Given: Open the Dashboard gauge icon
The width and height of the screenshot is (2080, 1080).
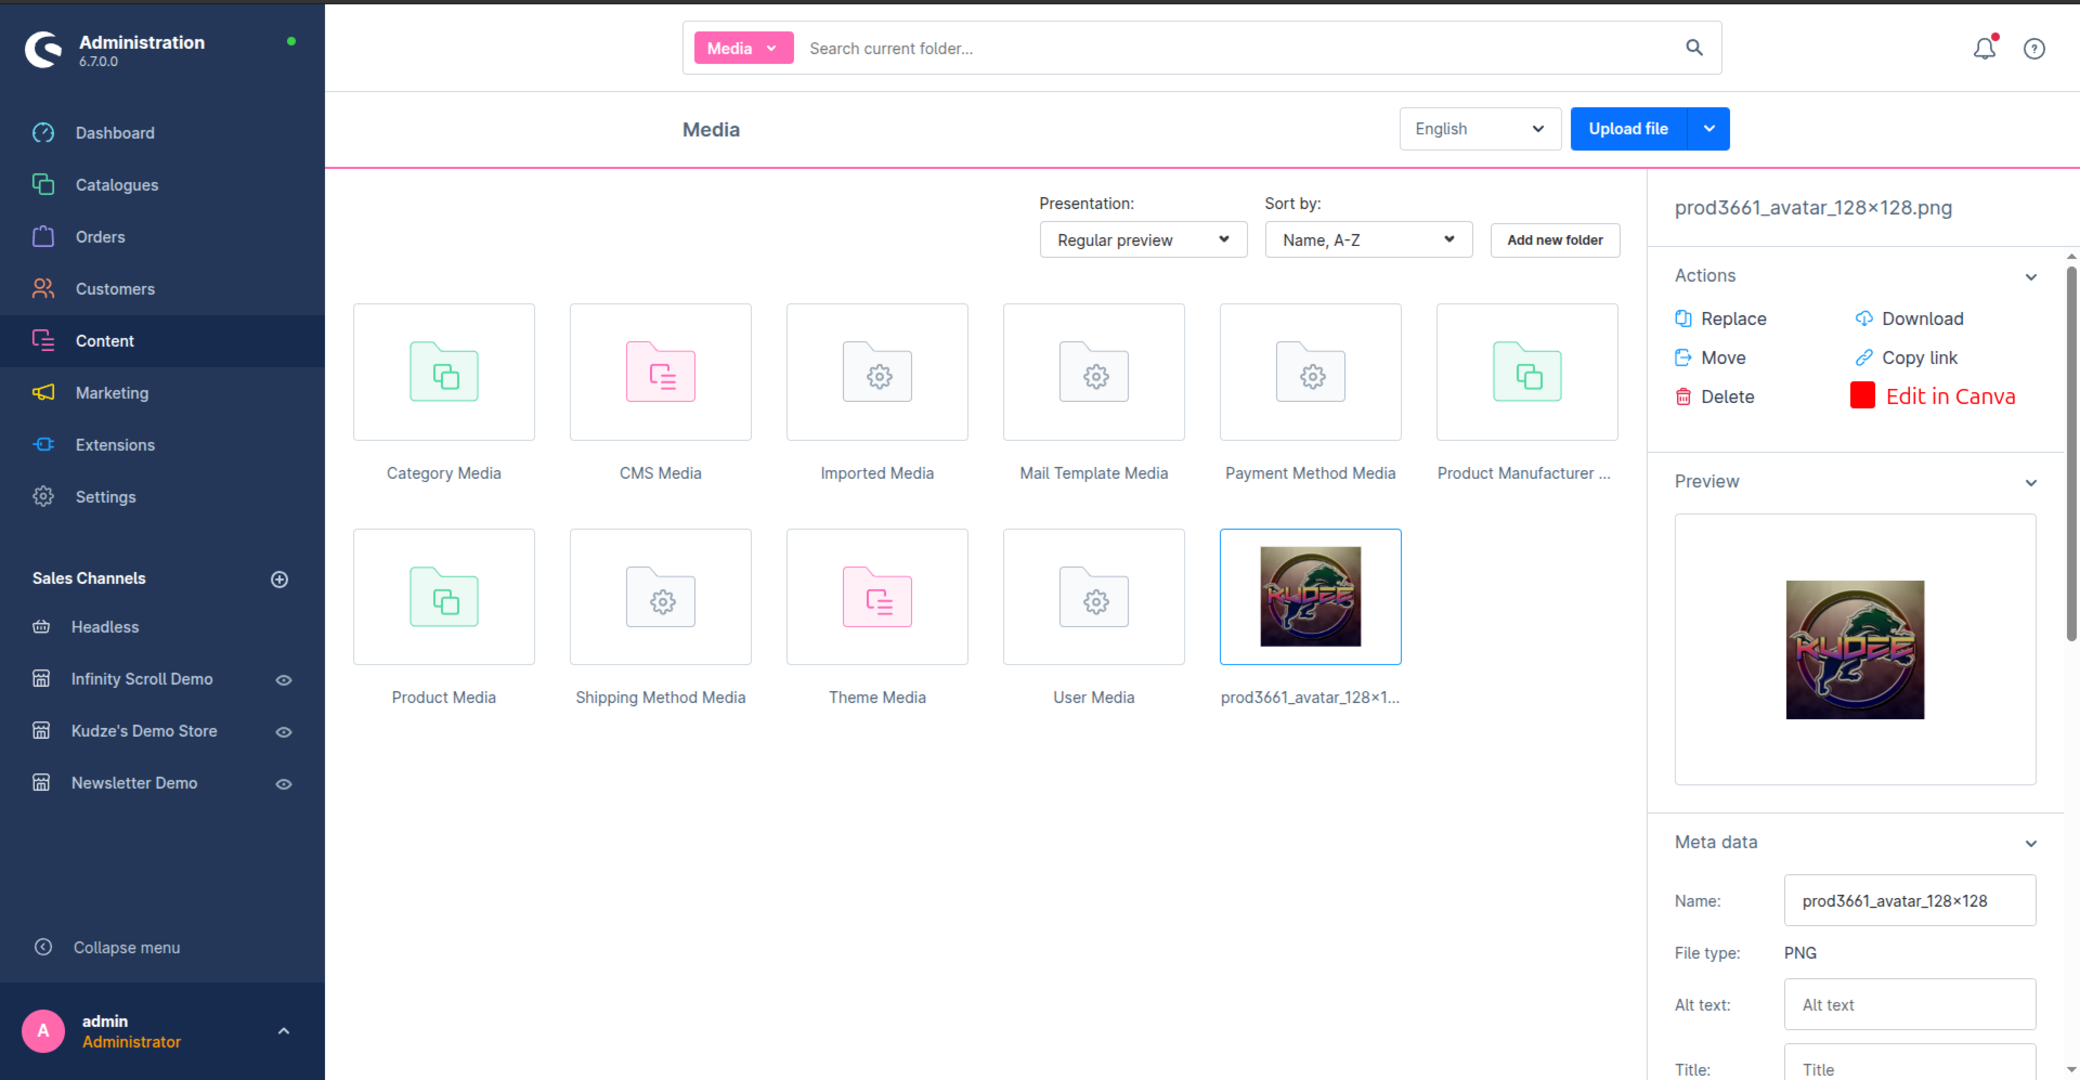Looking at the screenshot, I should (x=43, y=133).
